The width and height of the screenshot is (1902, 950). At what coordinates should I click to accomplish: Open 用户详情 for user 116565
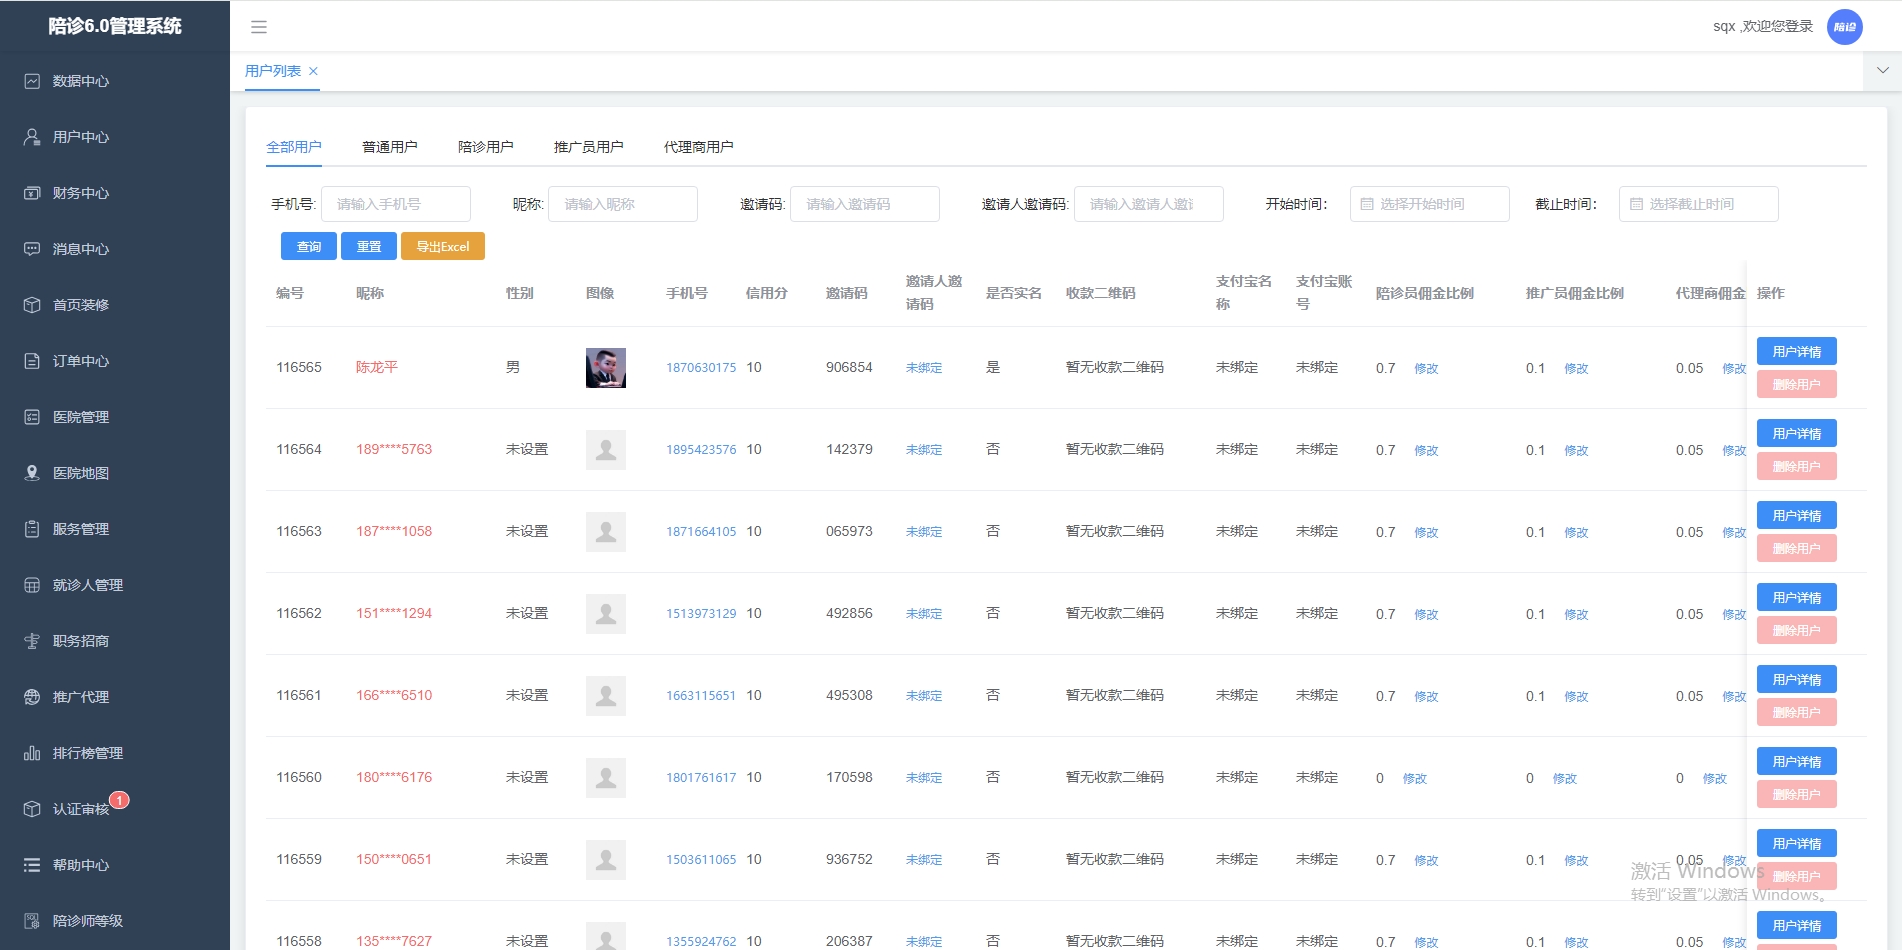coord(1796,351)
